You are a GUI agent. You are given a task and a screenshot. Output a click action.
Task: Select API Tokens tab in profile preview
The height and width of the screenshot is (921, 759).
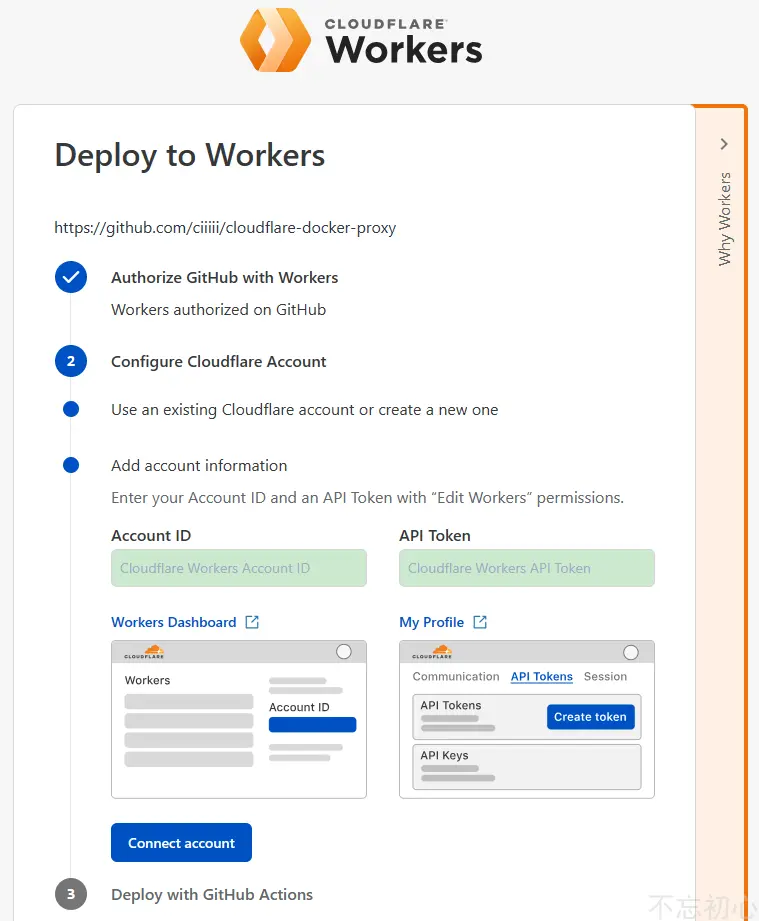[x=542, y=677]
